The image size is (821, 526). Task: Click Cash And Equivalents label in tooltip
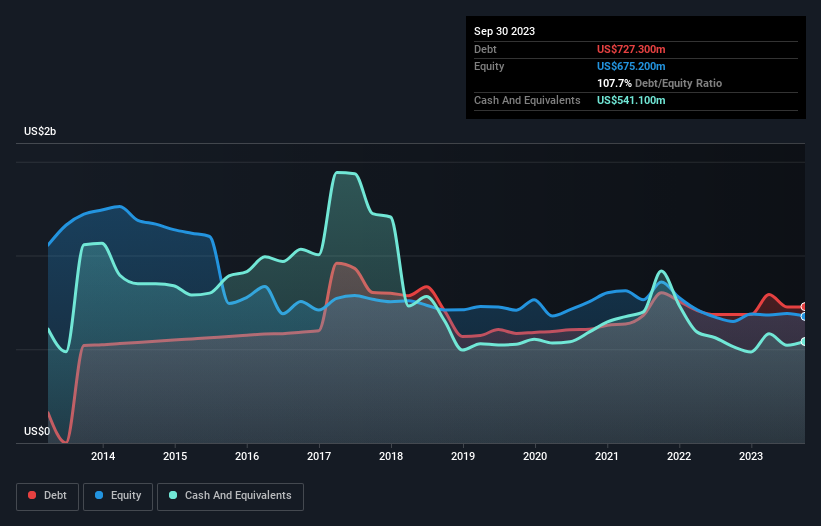pyautogui.click(x=527, y=100)
